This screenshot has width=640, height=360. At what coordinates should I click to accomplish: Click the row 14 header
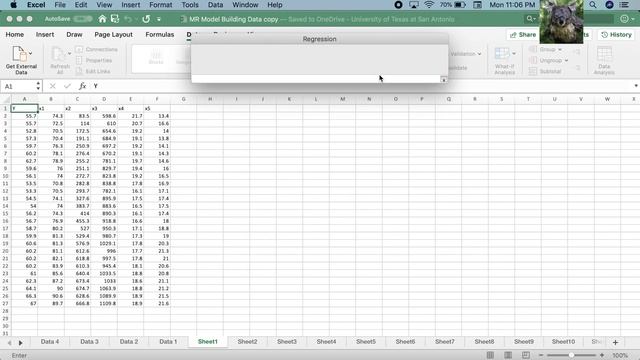5,206
